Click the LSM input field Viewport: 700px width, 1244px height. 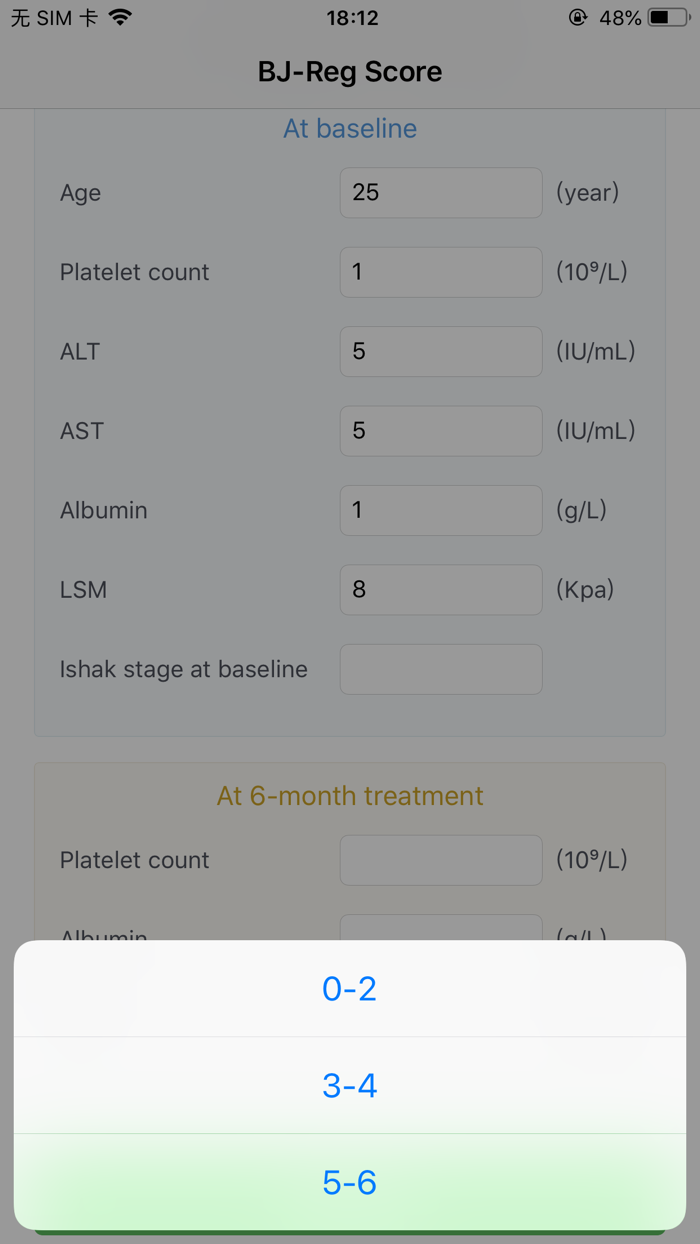point(440,589)
